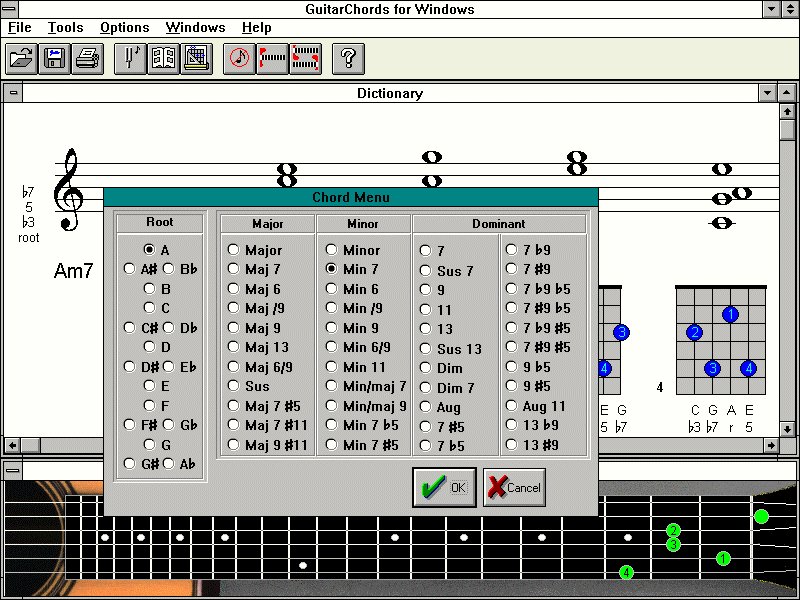Select the 7 #9 #5 chord option

(x=539, y=347)
